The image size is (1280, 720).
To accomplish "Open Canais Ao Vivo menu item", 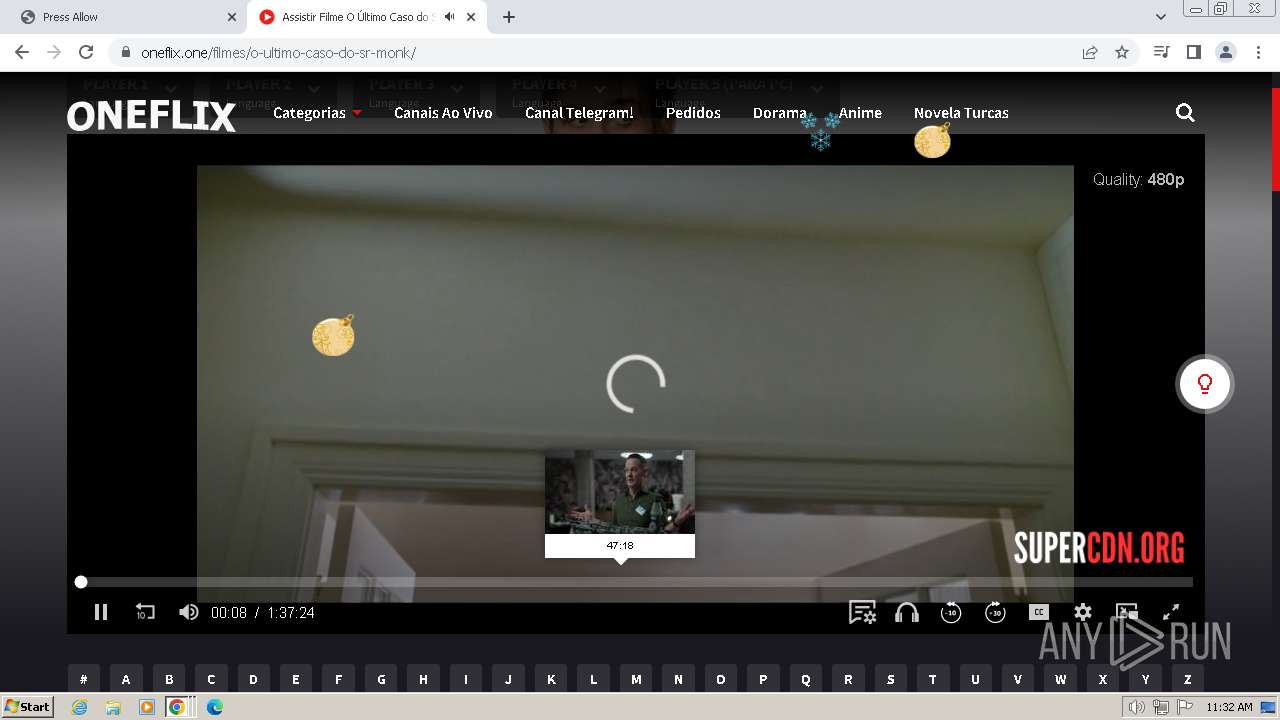I will tap(443, 113).
